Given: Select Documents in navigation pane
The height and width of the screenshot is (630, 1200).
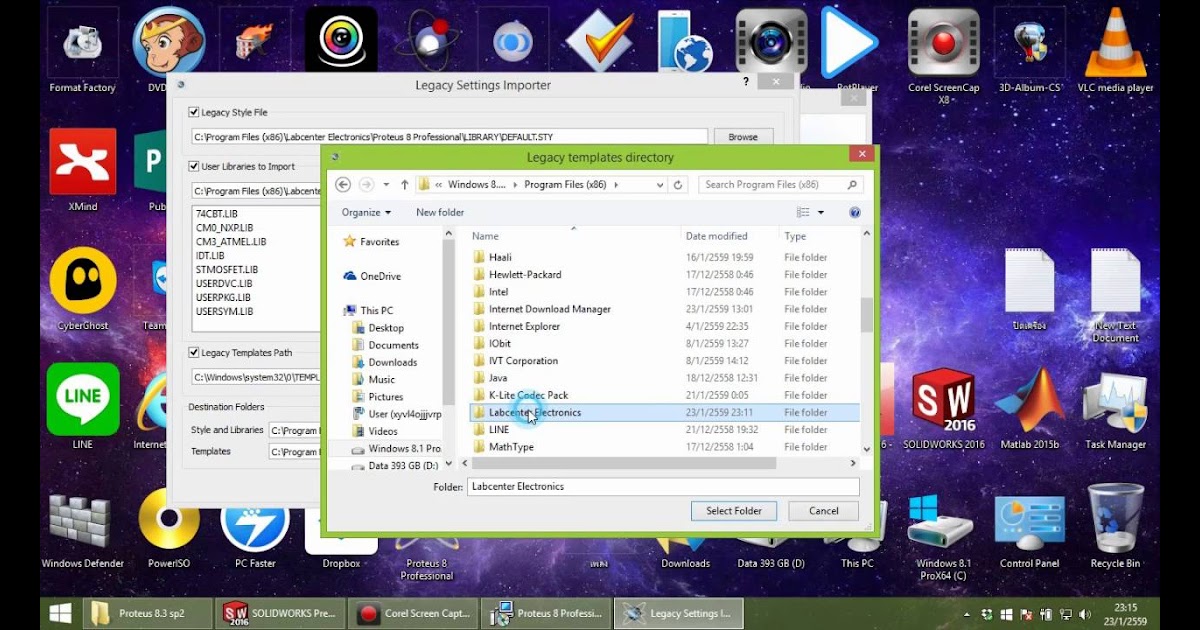Looking at the screenshot, I should (x=393, y=345).
